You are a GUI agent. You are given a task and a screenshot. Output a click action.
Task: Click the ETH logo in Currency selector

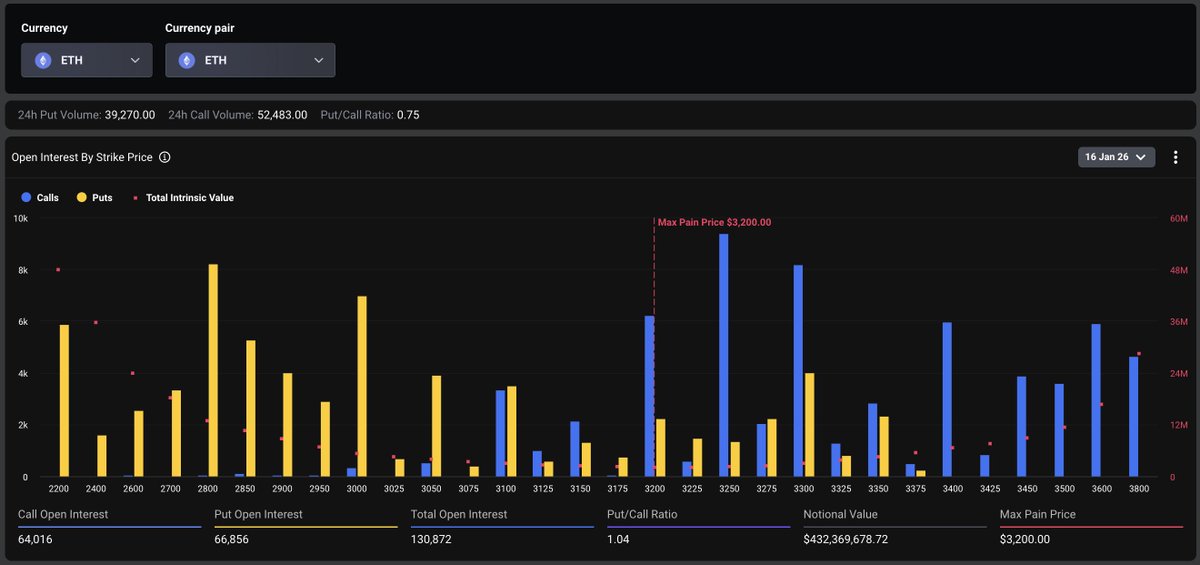tap(43, 60)
